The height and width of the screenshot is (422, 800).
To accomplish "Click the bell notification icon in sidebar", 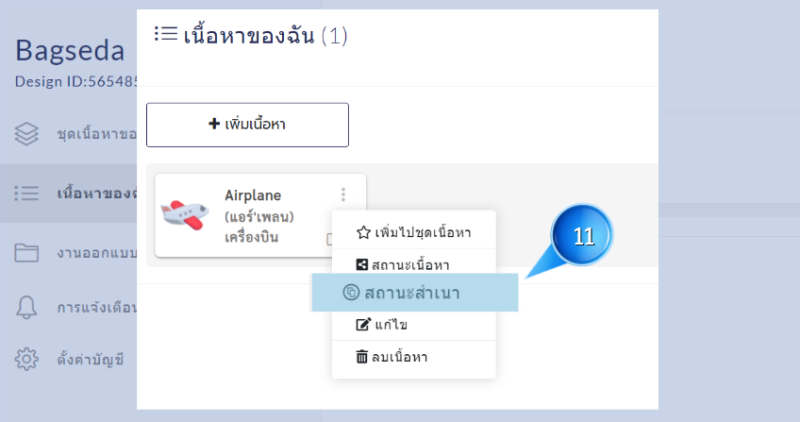I will point(27,307).
